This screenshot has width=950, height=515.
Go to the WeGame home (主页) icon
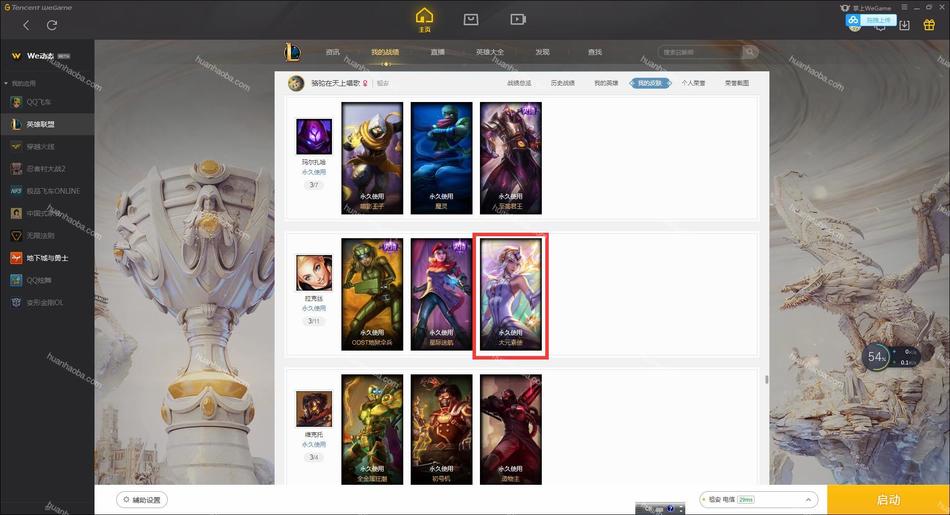(424, 19)
